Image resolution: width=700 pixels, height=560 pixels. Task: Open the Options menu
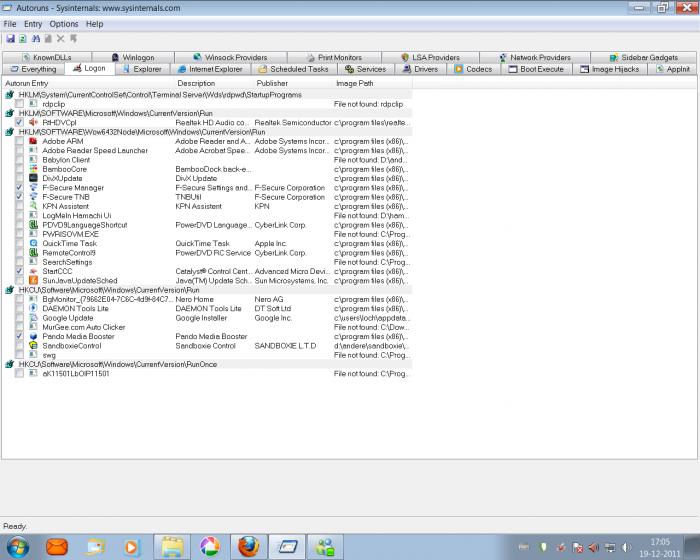[64, 24]
